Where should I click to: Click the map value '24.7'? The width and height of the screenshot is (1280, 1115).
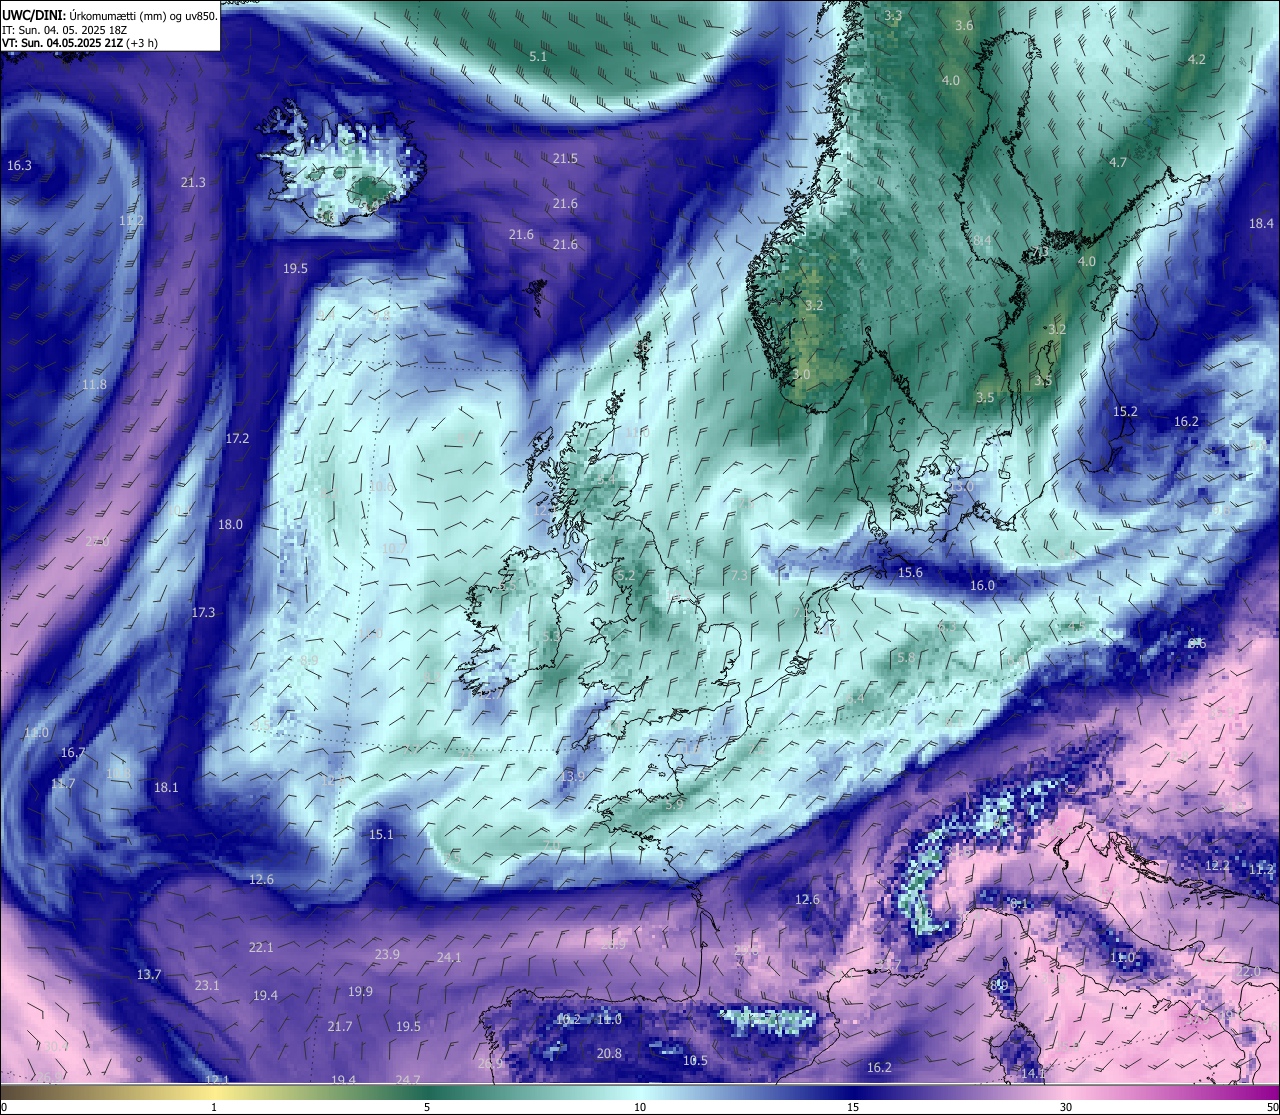[x=408, y=1081]
